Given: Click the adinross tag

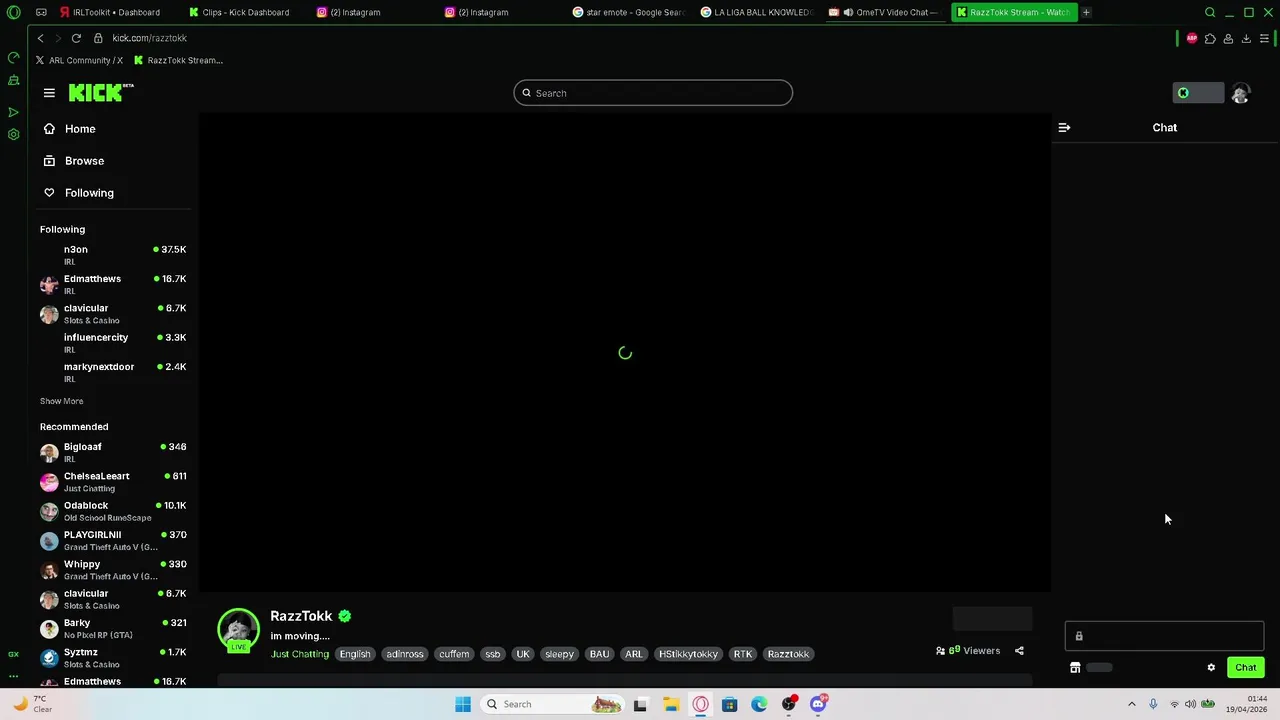Looking at the screenshot, I should 405,654.
